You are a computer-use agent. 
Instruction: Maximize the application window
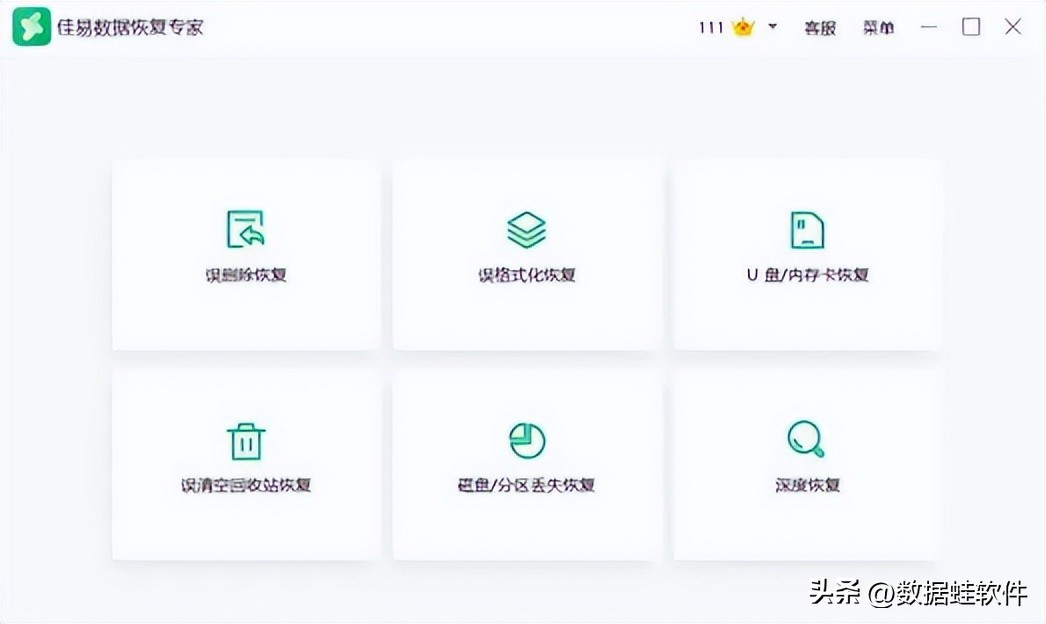tap(971, 27)
